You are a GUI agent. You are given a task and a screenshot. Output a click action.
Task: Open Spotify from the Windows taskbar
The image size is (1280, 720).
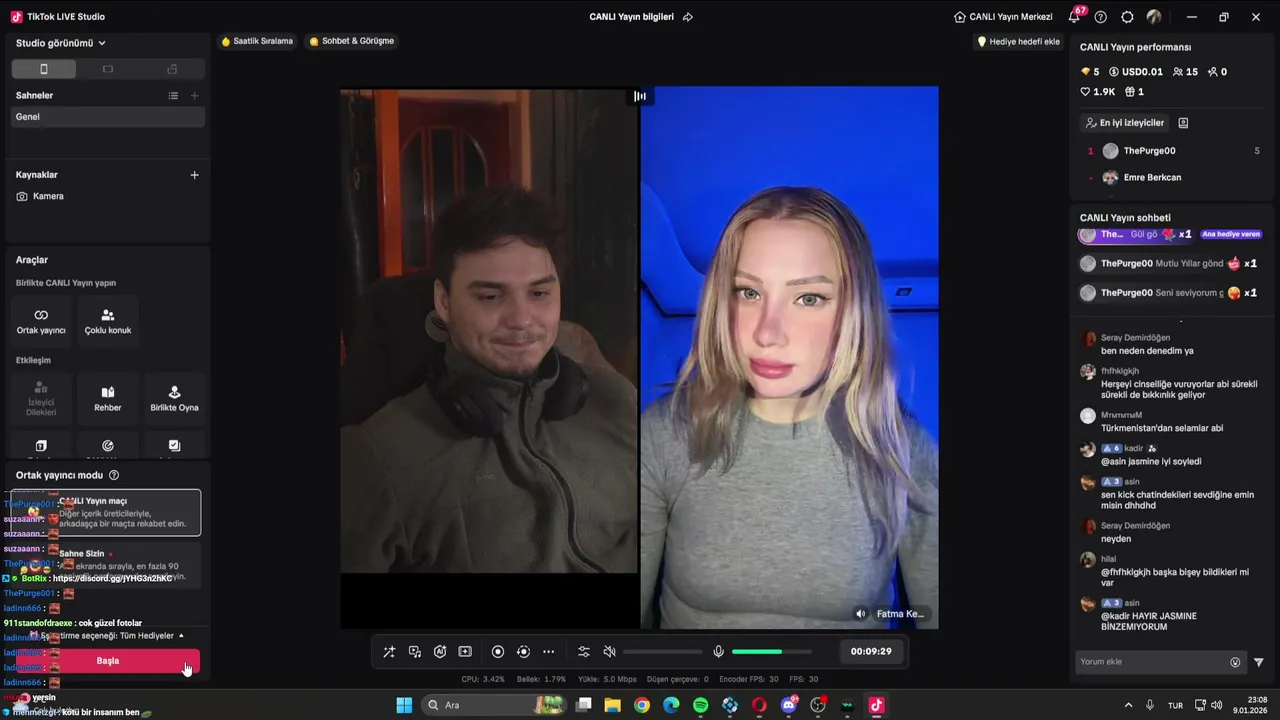[x=701, y=705]
